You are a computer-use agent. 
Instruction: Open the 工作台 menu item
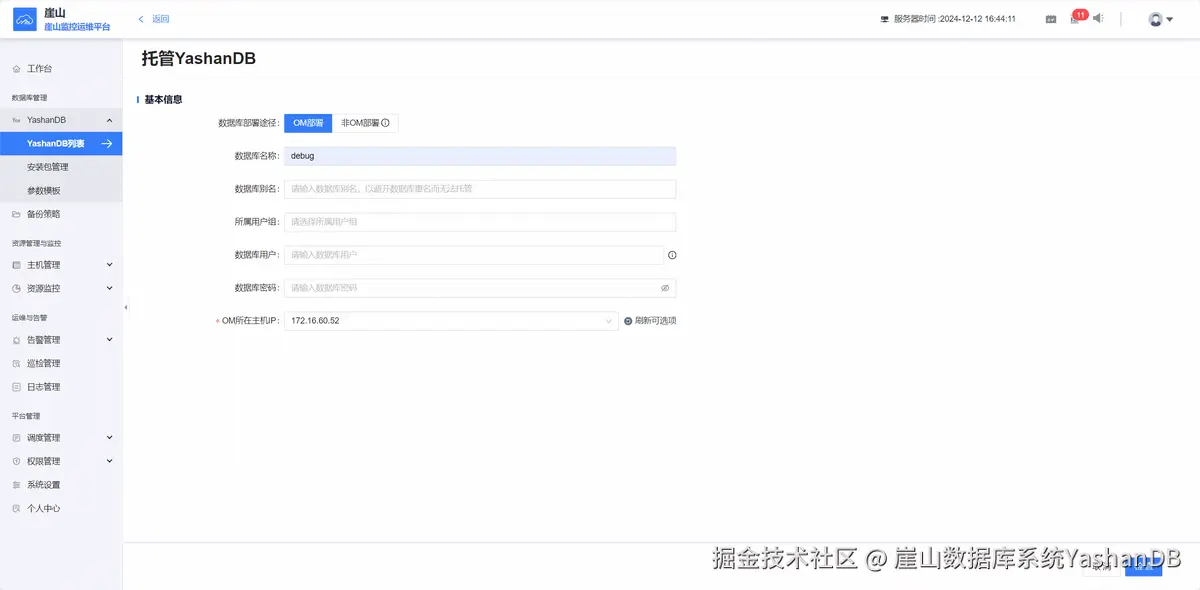(61, 69)
